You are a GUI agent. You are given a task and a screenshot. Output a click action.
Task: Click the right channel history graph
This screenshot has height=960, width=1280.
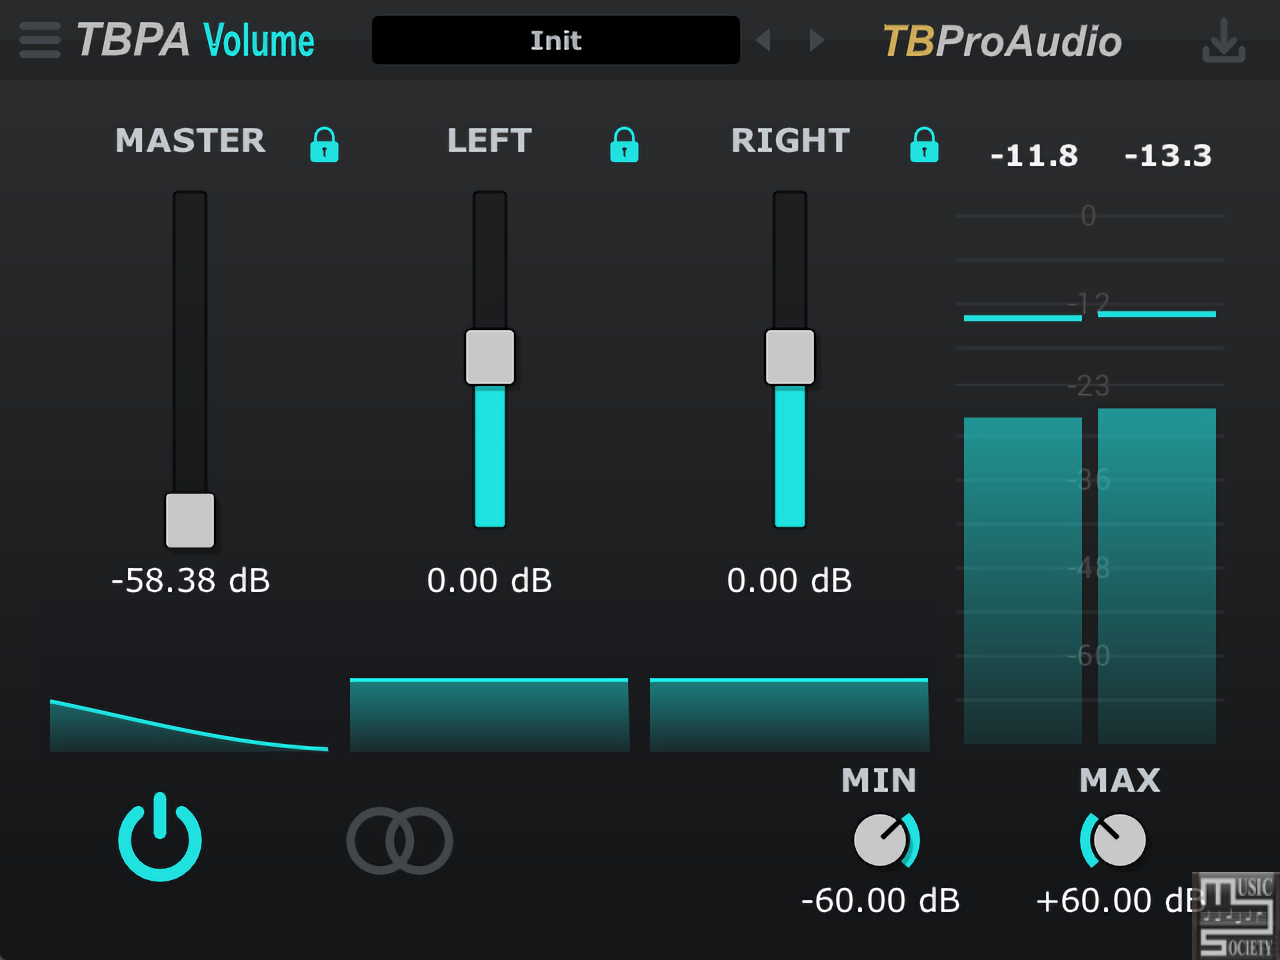(x=790, y=715)
